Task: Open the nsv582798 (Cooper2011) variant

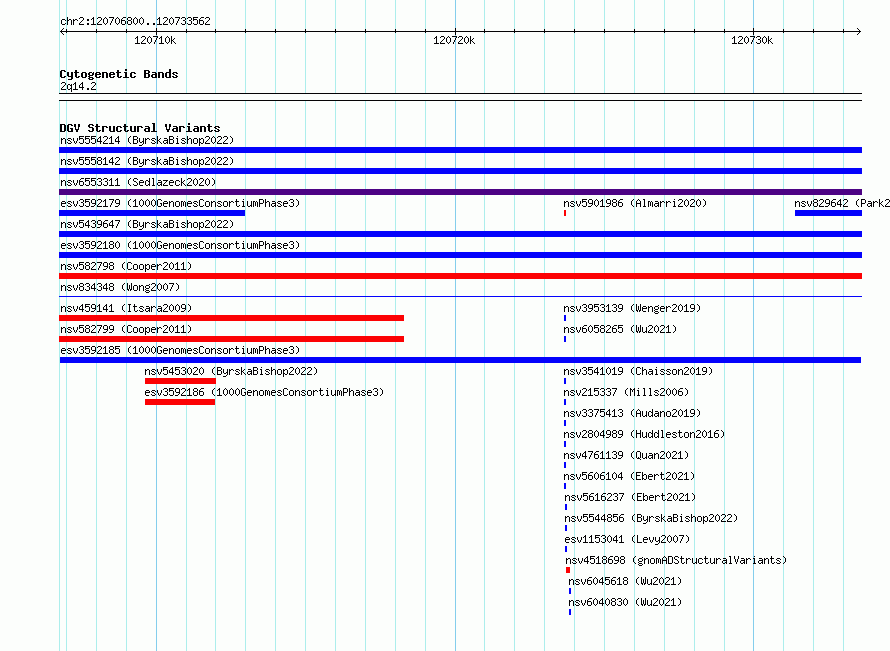Action: (x=126, y=266)
